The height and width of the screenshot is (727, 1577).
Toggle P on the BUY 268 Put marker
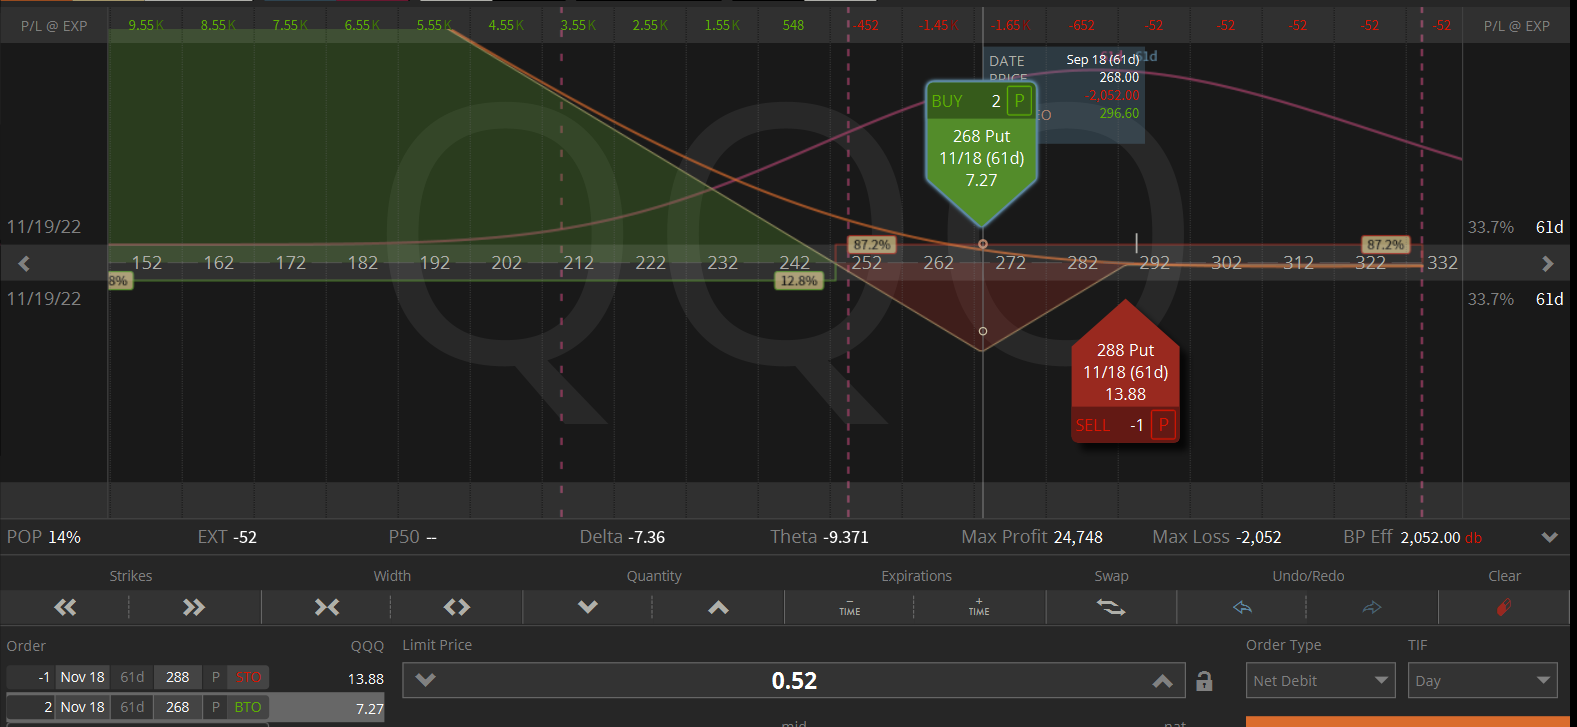(x=1019, y=101)
